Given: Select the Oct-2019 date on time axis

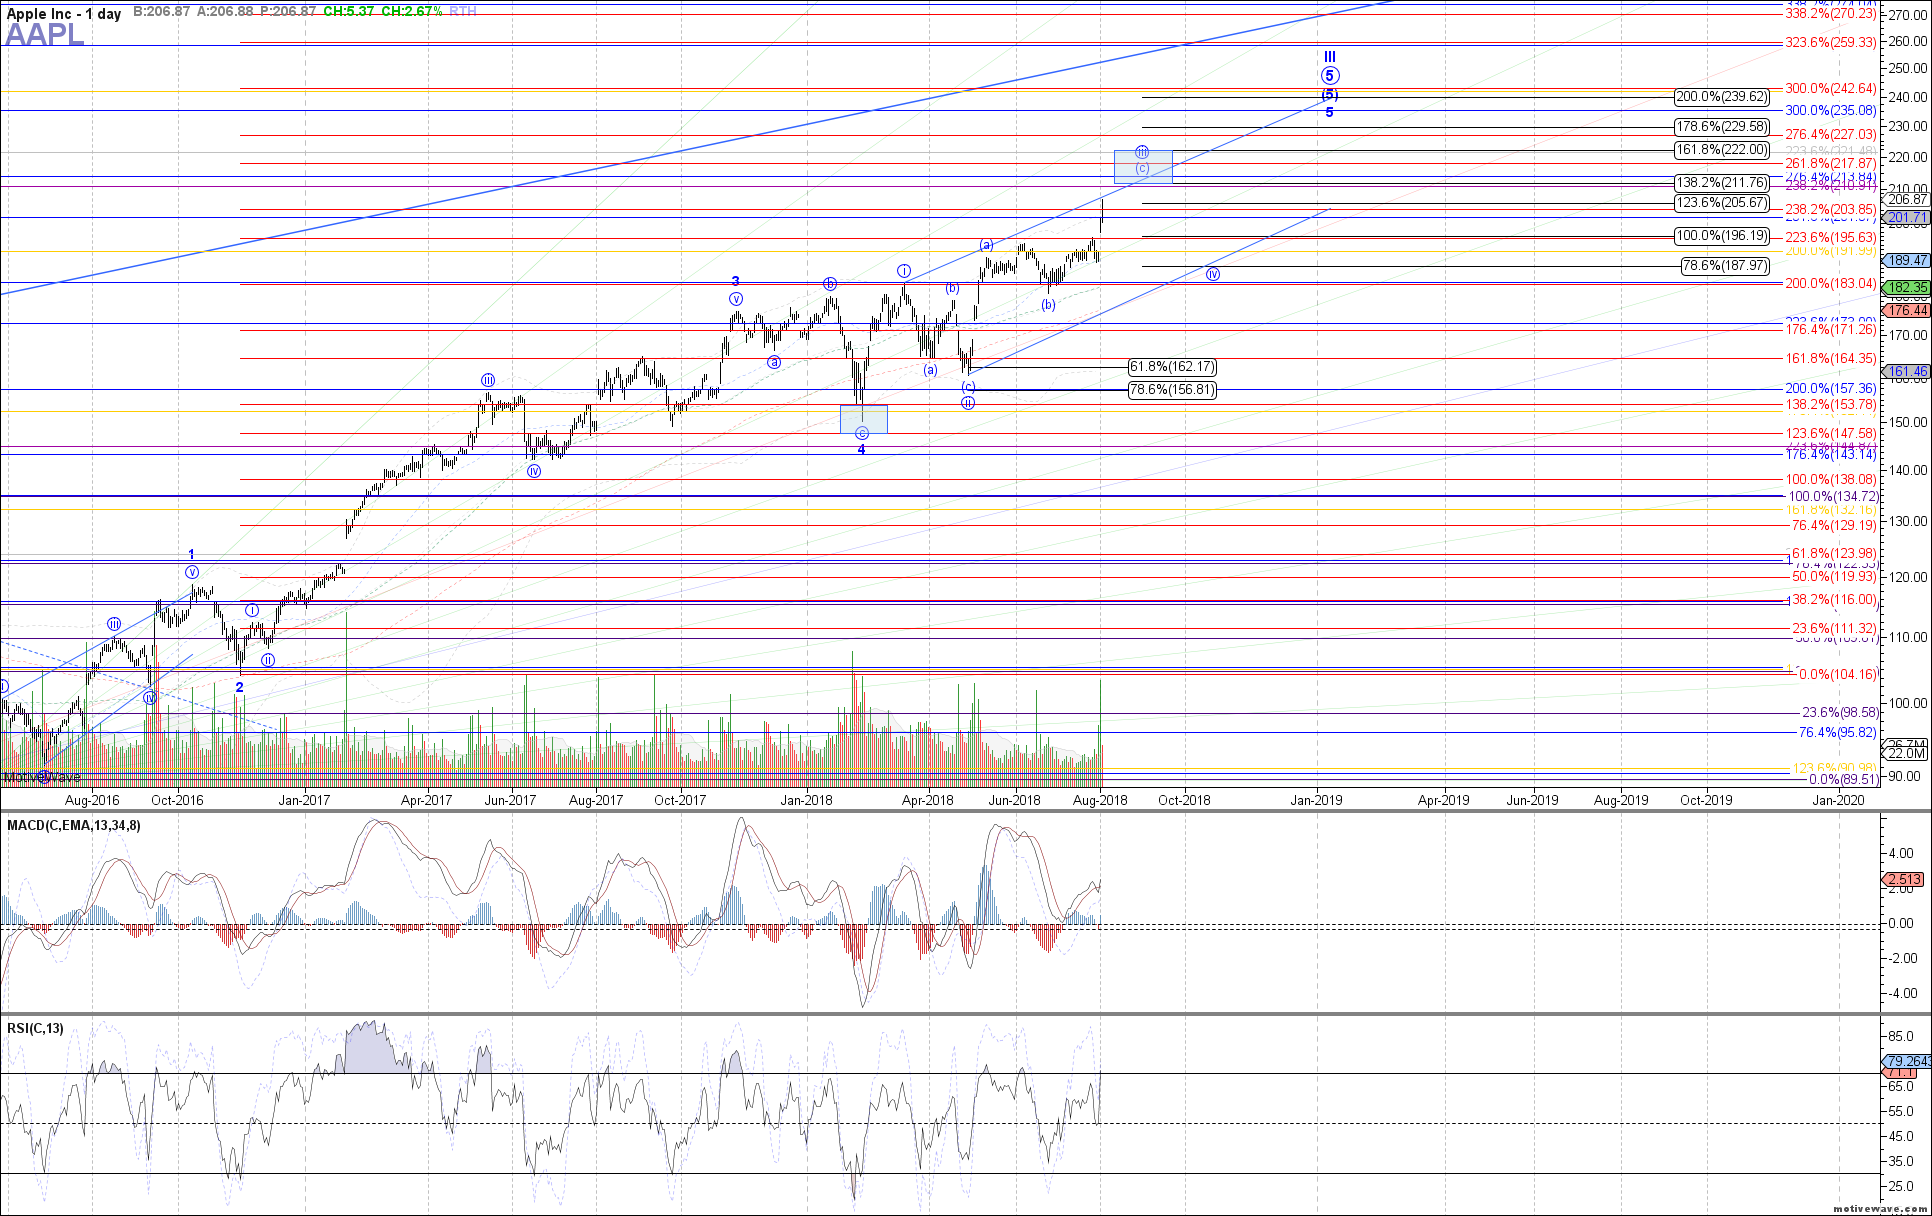Looking at the screenshot, I should point(1706,800).
